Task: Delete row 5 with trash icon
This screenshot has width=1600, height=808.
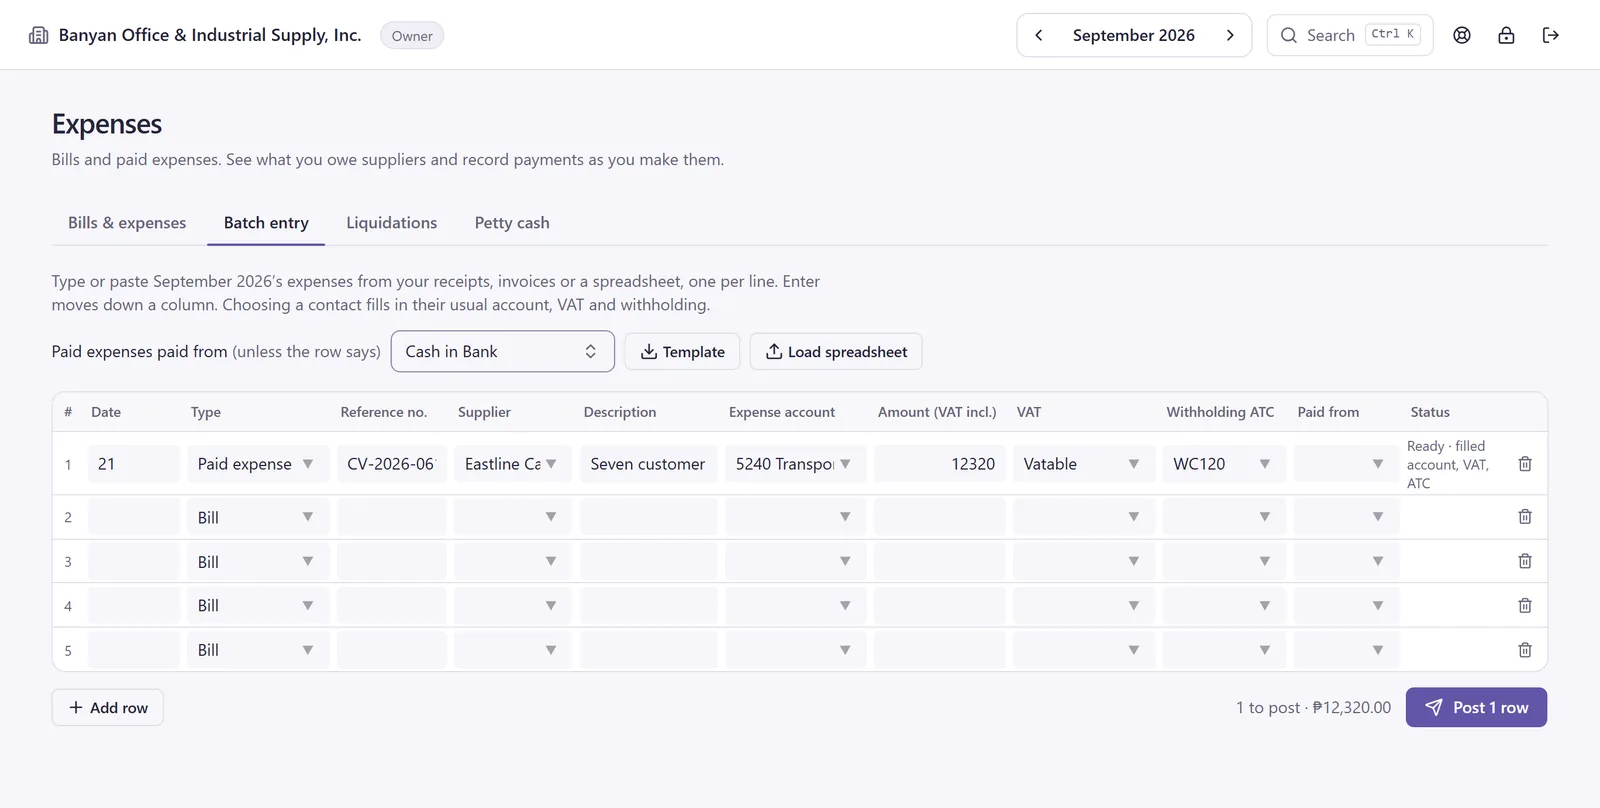Action: (x=1525, y=650)
